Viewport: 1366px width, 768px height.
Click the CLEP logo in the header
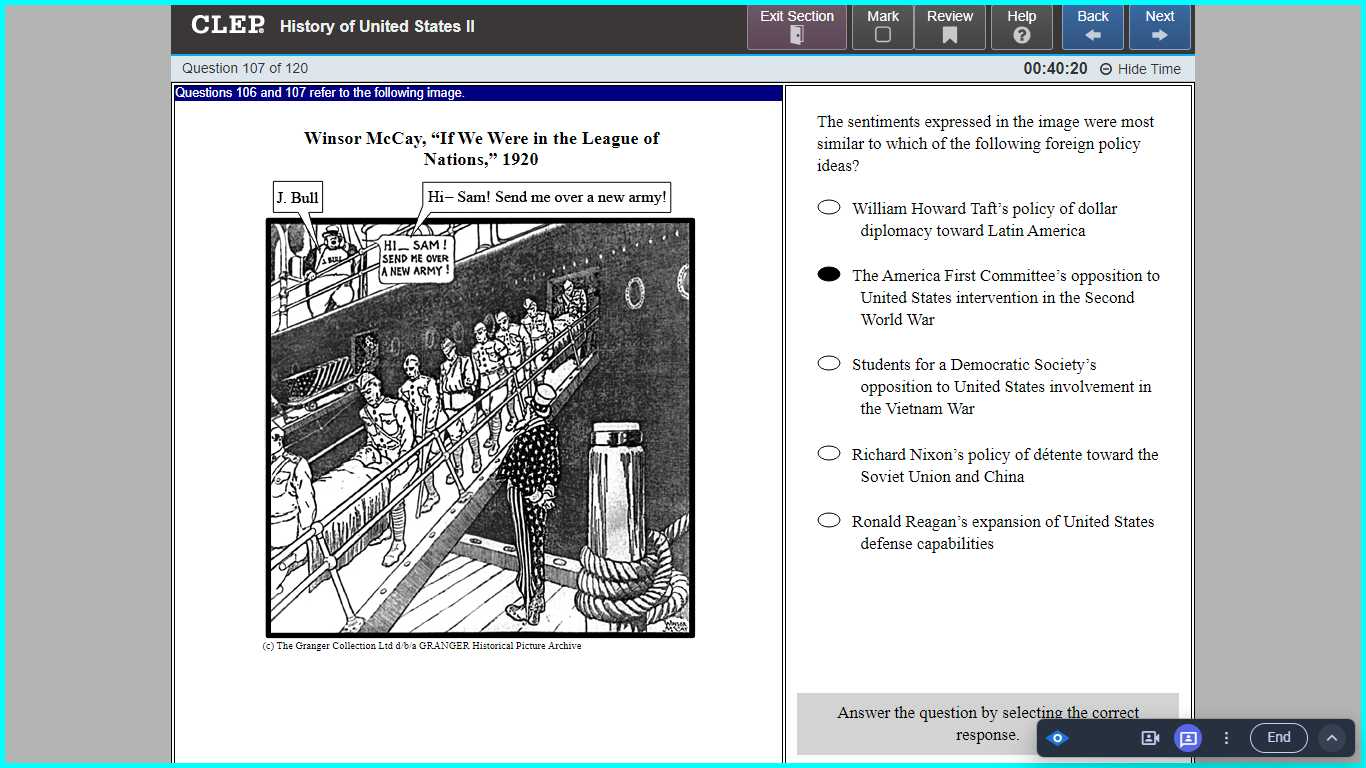click(x=227, y=26)
